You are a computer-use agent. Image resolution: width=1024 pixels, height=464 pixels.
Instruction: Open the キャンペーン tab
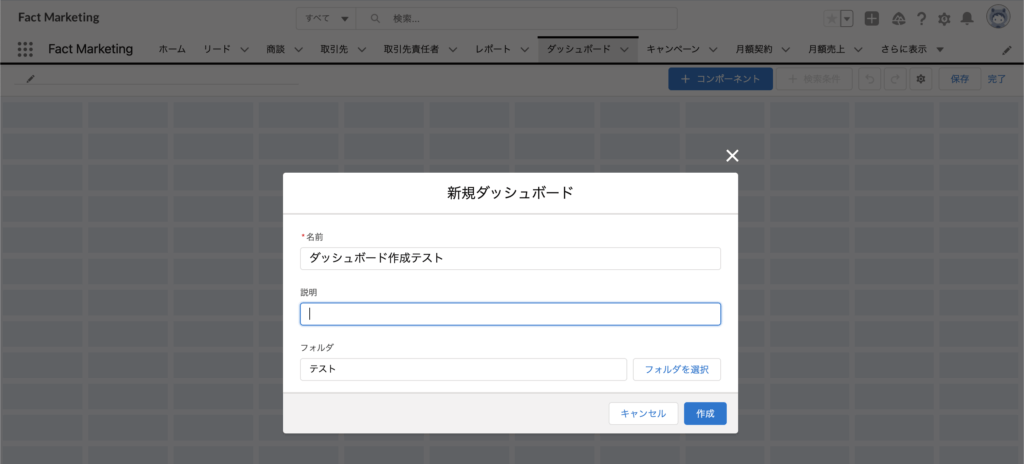pyautogui.click(x=673, y=49)
